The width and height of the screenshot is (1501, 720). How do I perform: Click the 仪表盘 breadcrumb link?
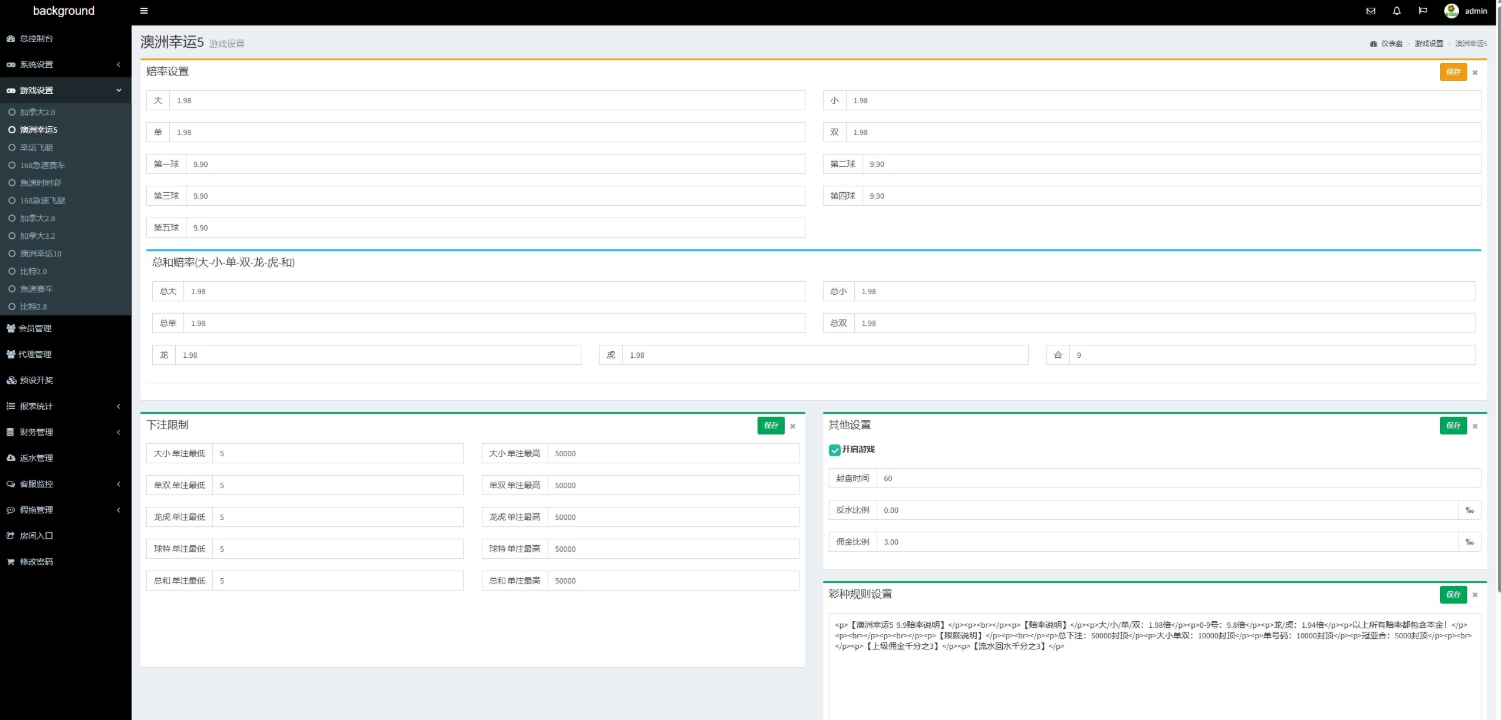click(1391, 44)
